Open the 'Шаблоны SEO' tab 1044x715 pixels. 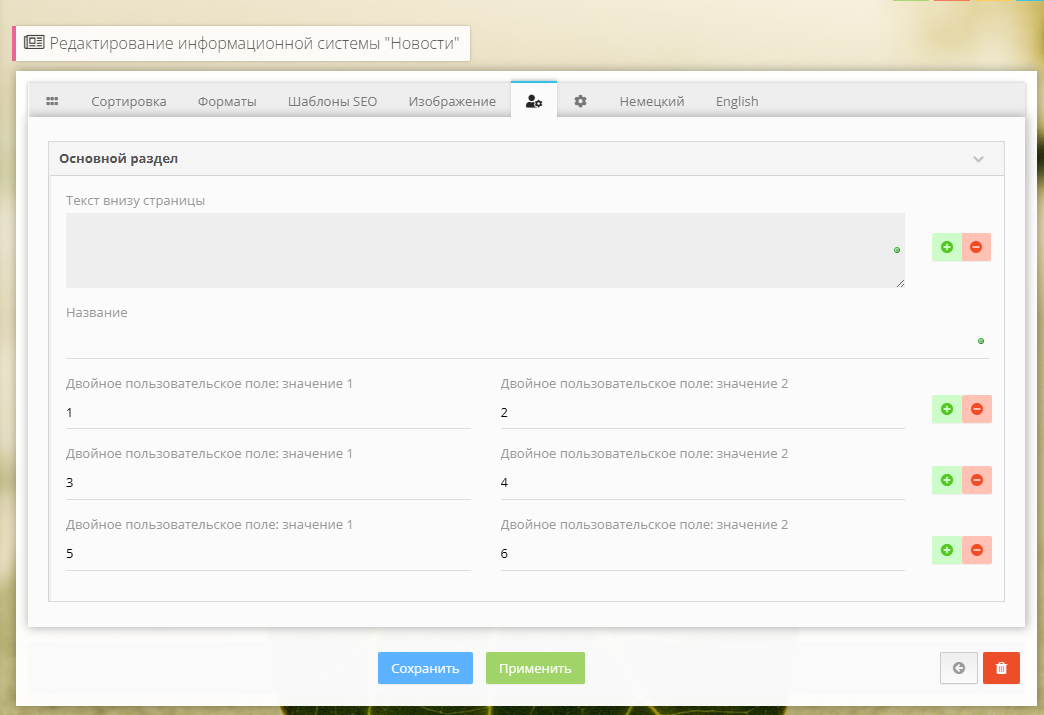click(332, 101)
